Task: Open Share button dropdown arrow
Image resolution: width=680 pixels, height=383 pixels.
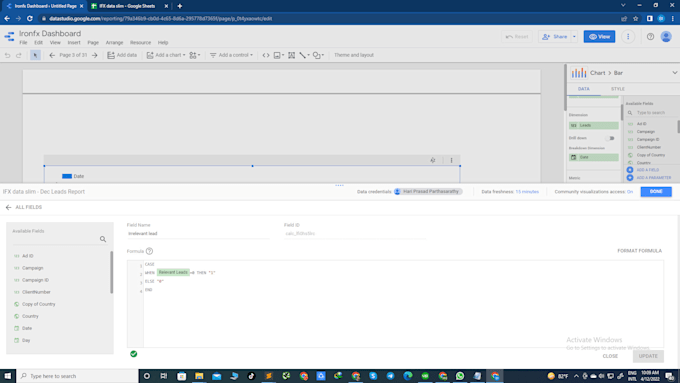Action: pyautogui.click(x=574, y=36)
